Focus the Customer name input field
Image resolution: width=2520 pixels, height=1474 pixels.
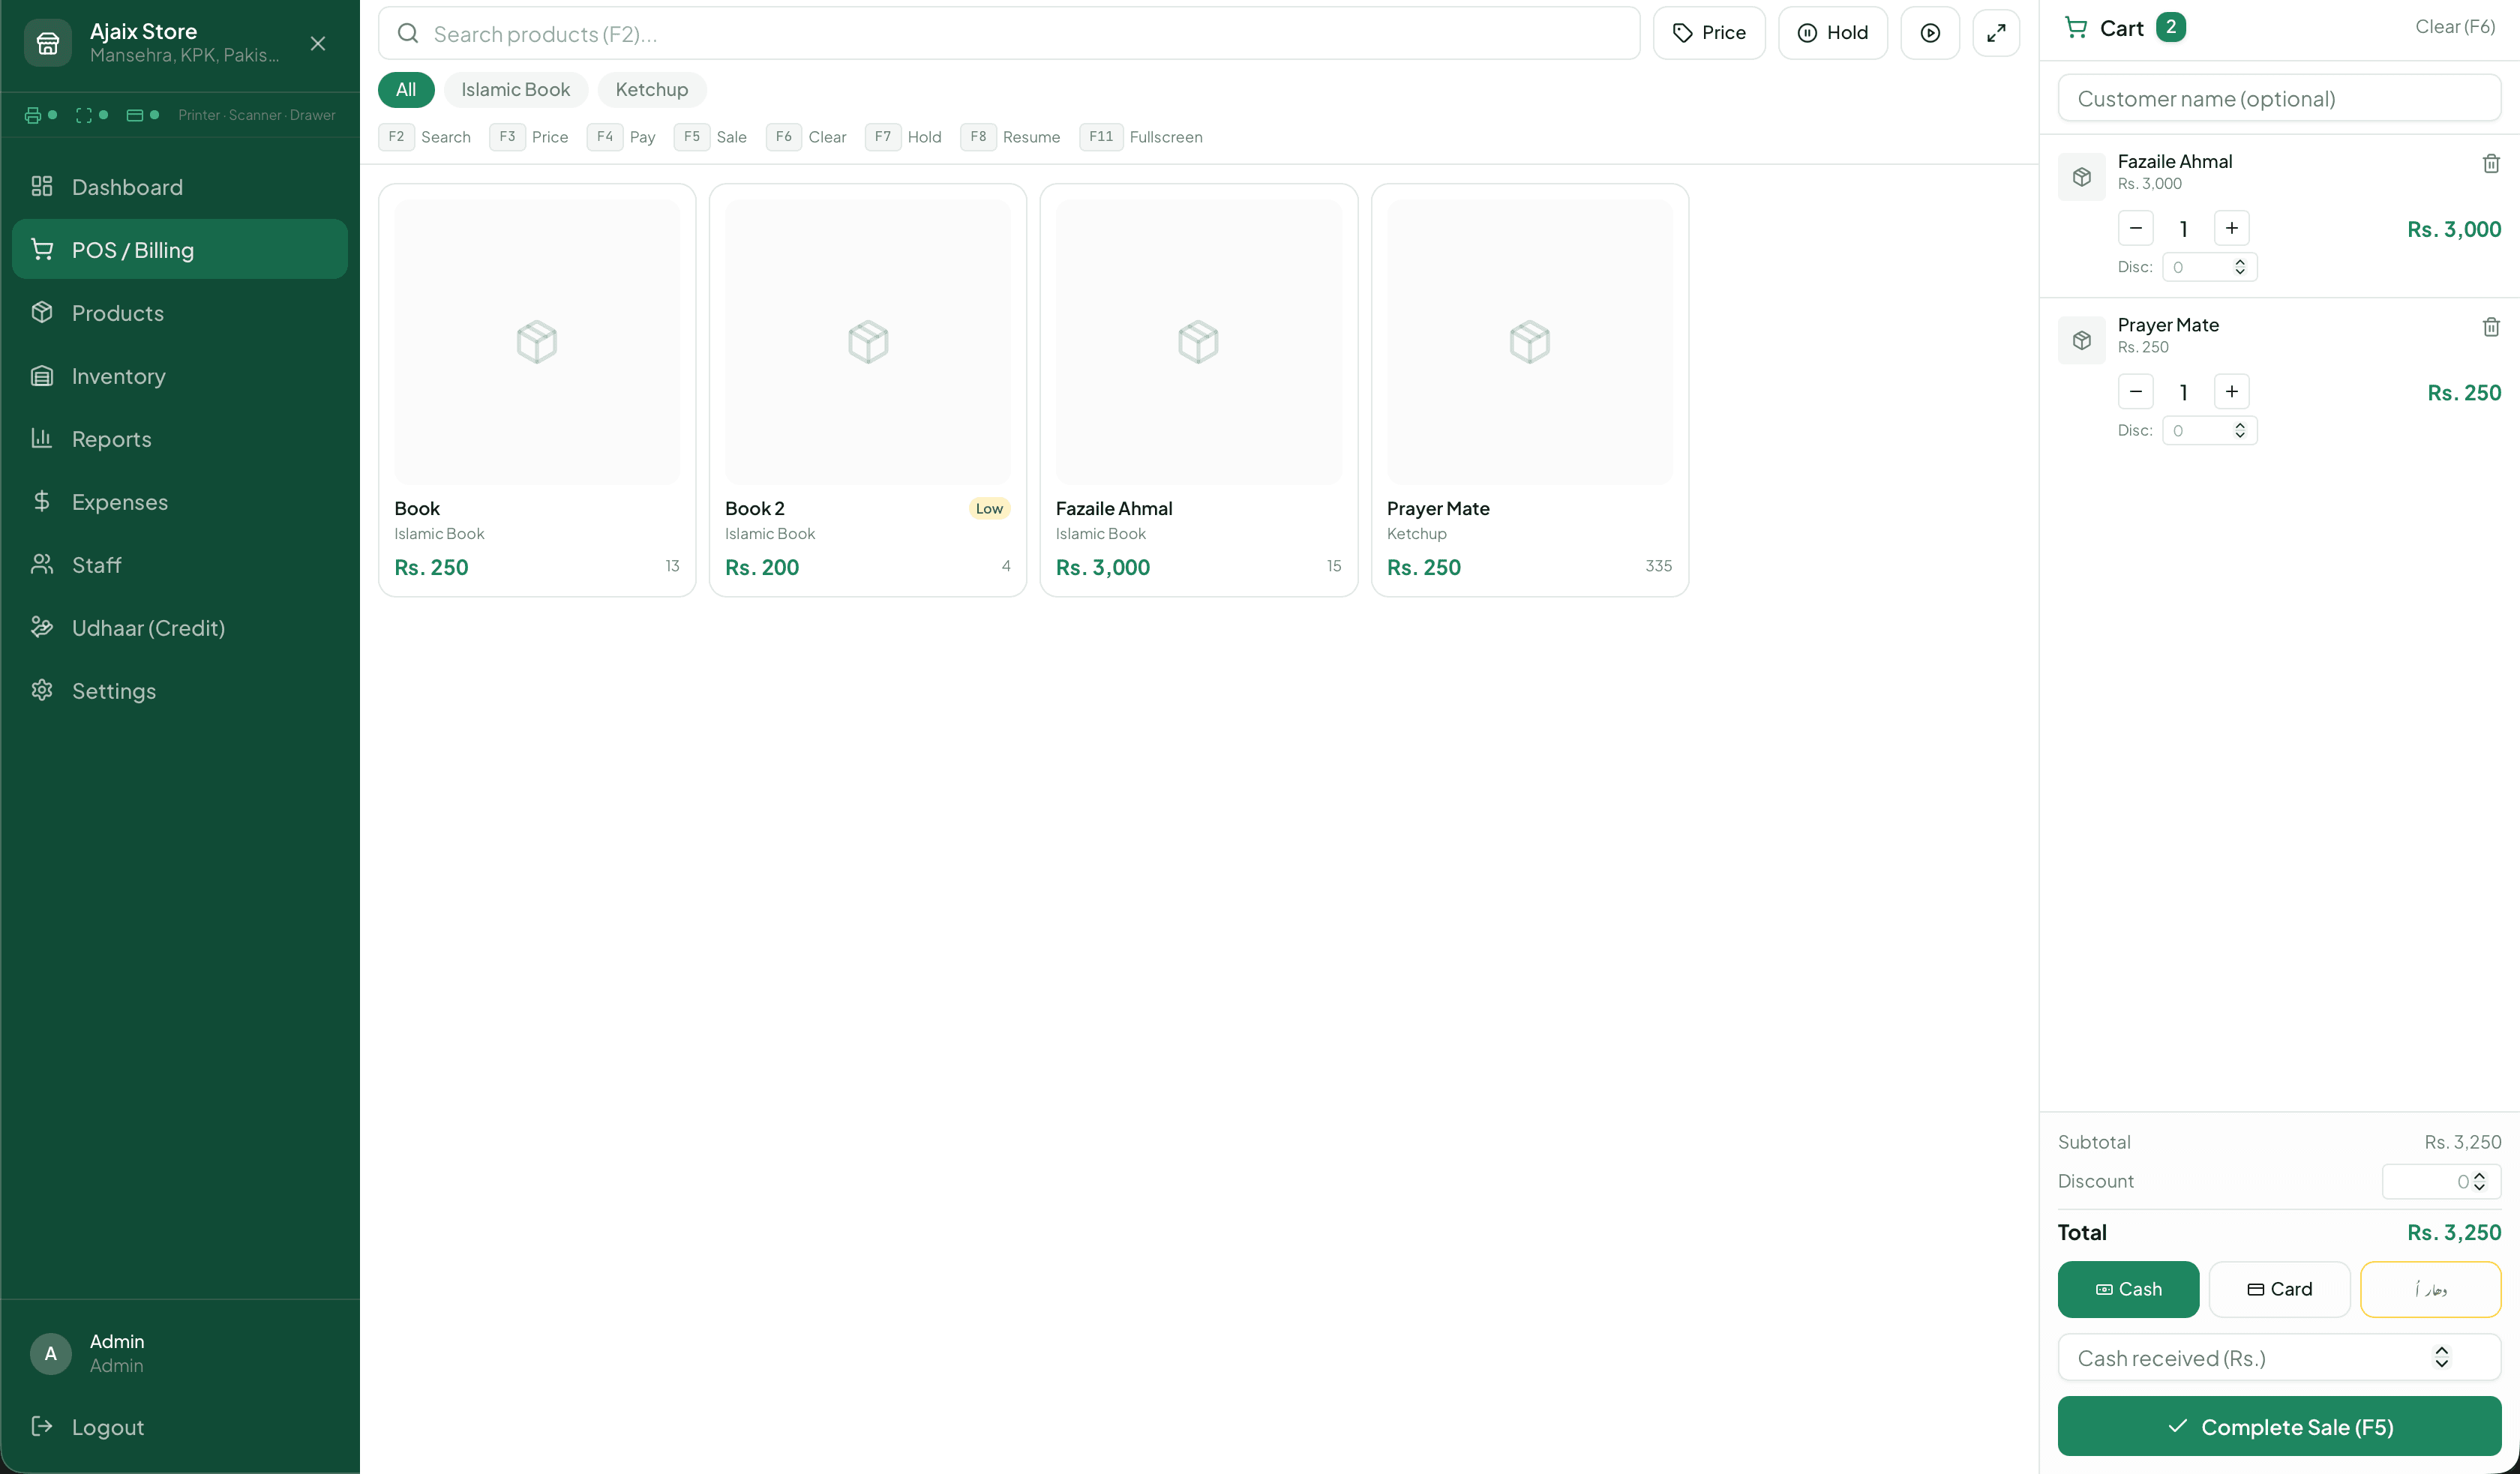[x=2278, y=98]
